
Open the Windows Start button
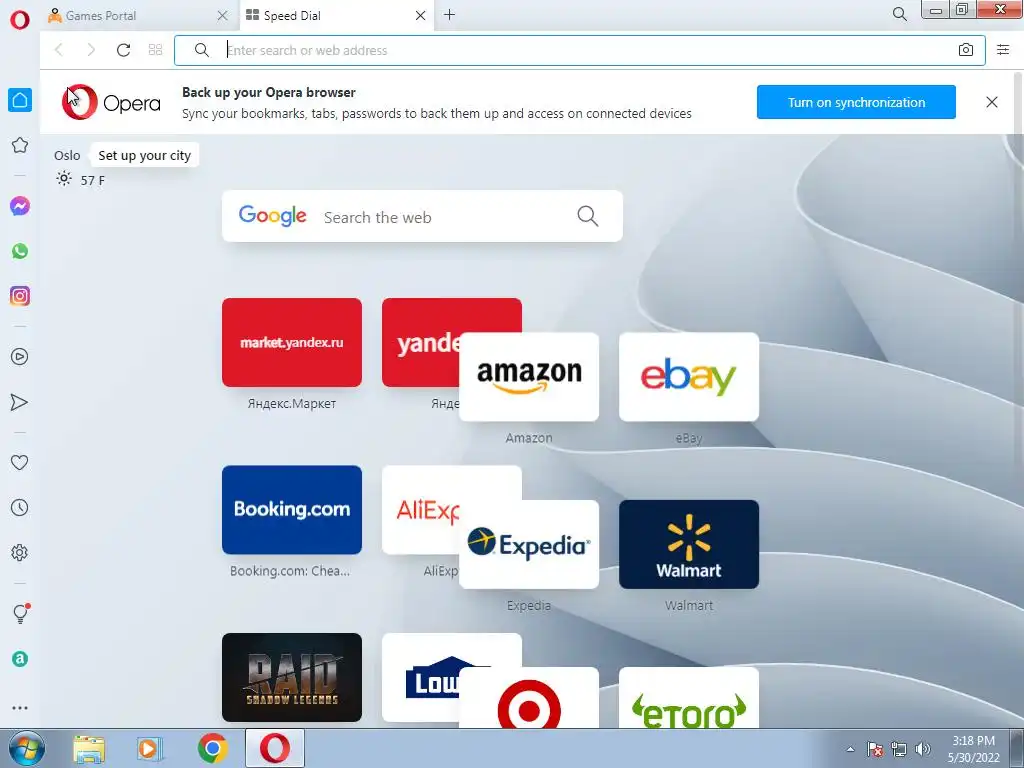click(x=26, y=748)
